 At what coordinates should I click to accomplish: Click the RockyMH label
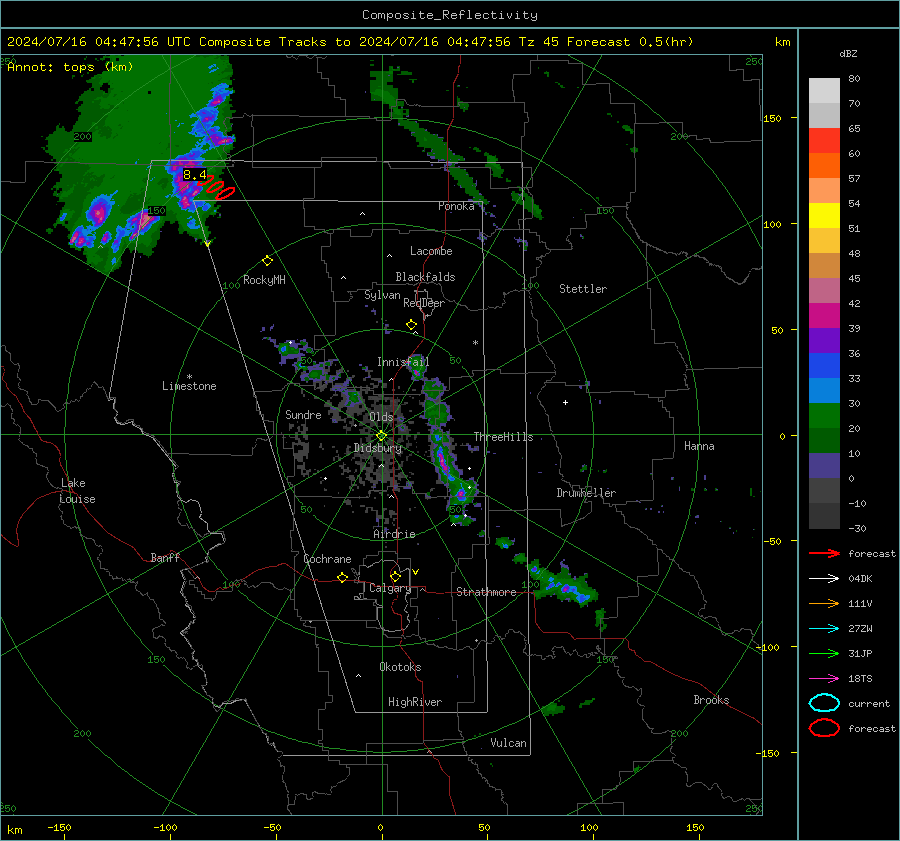click(x=264, y=280)
